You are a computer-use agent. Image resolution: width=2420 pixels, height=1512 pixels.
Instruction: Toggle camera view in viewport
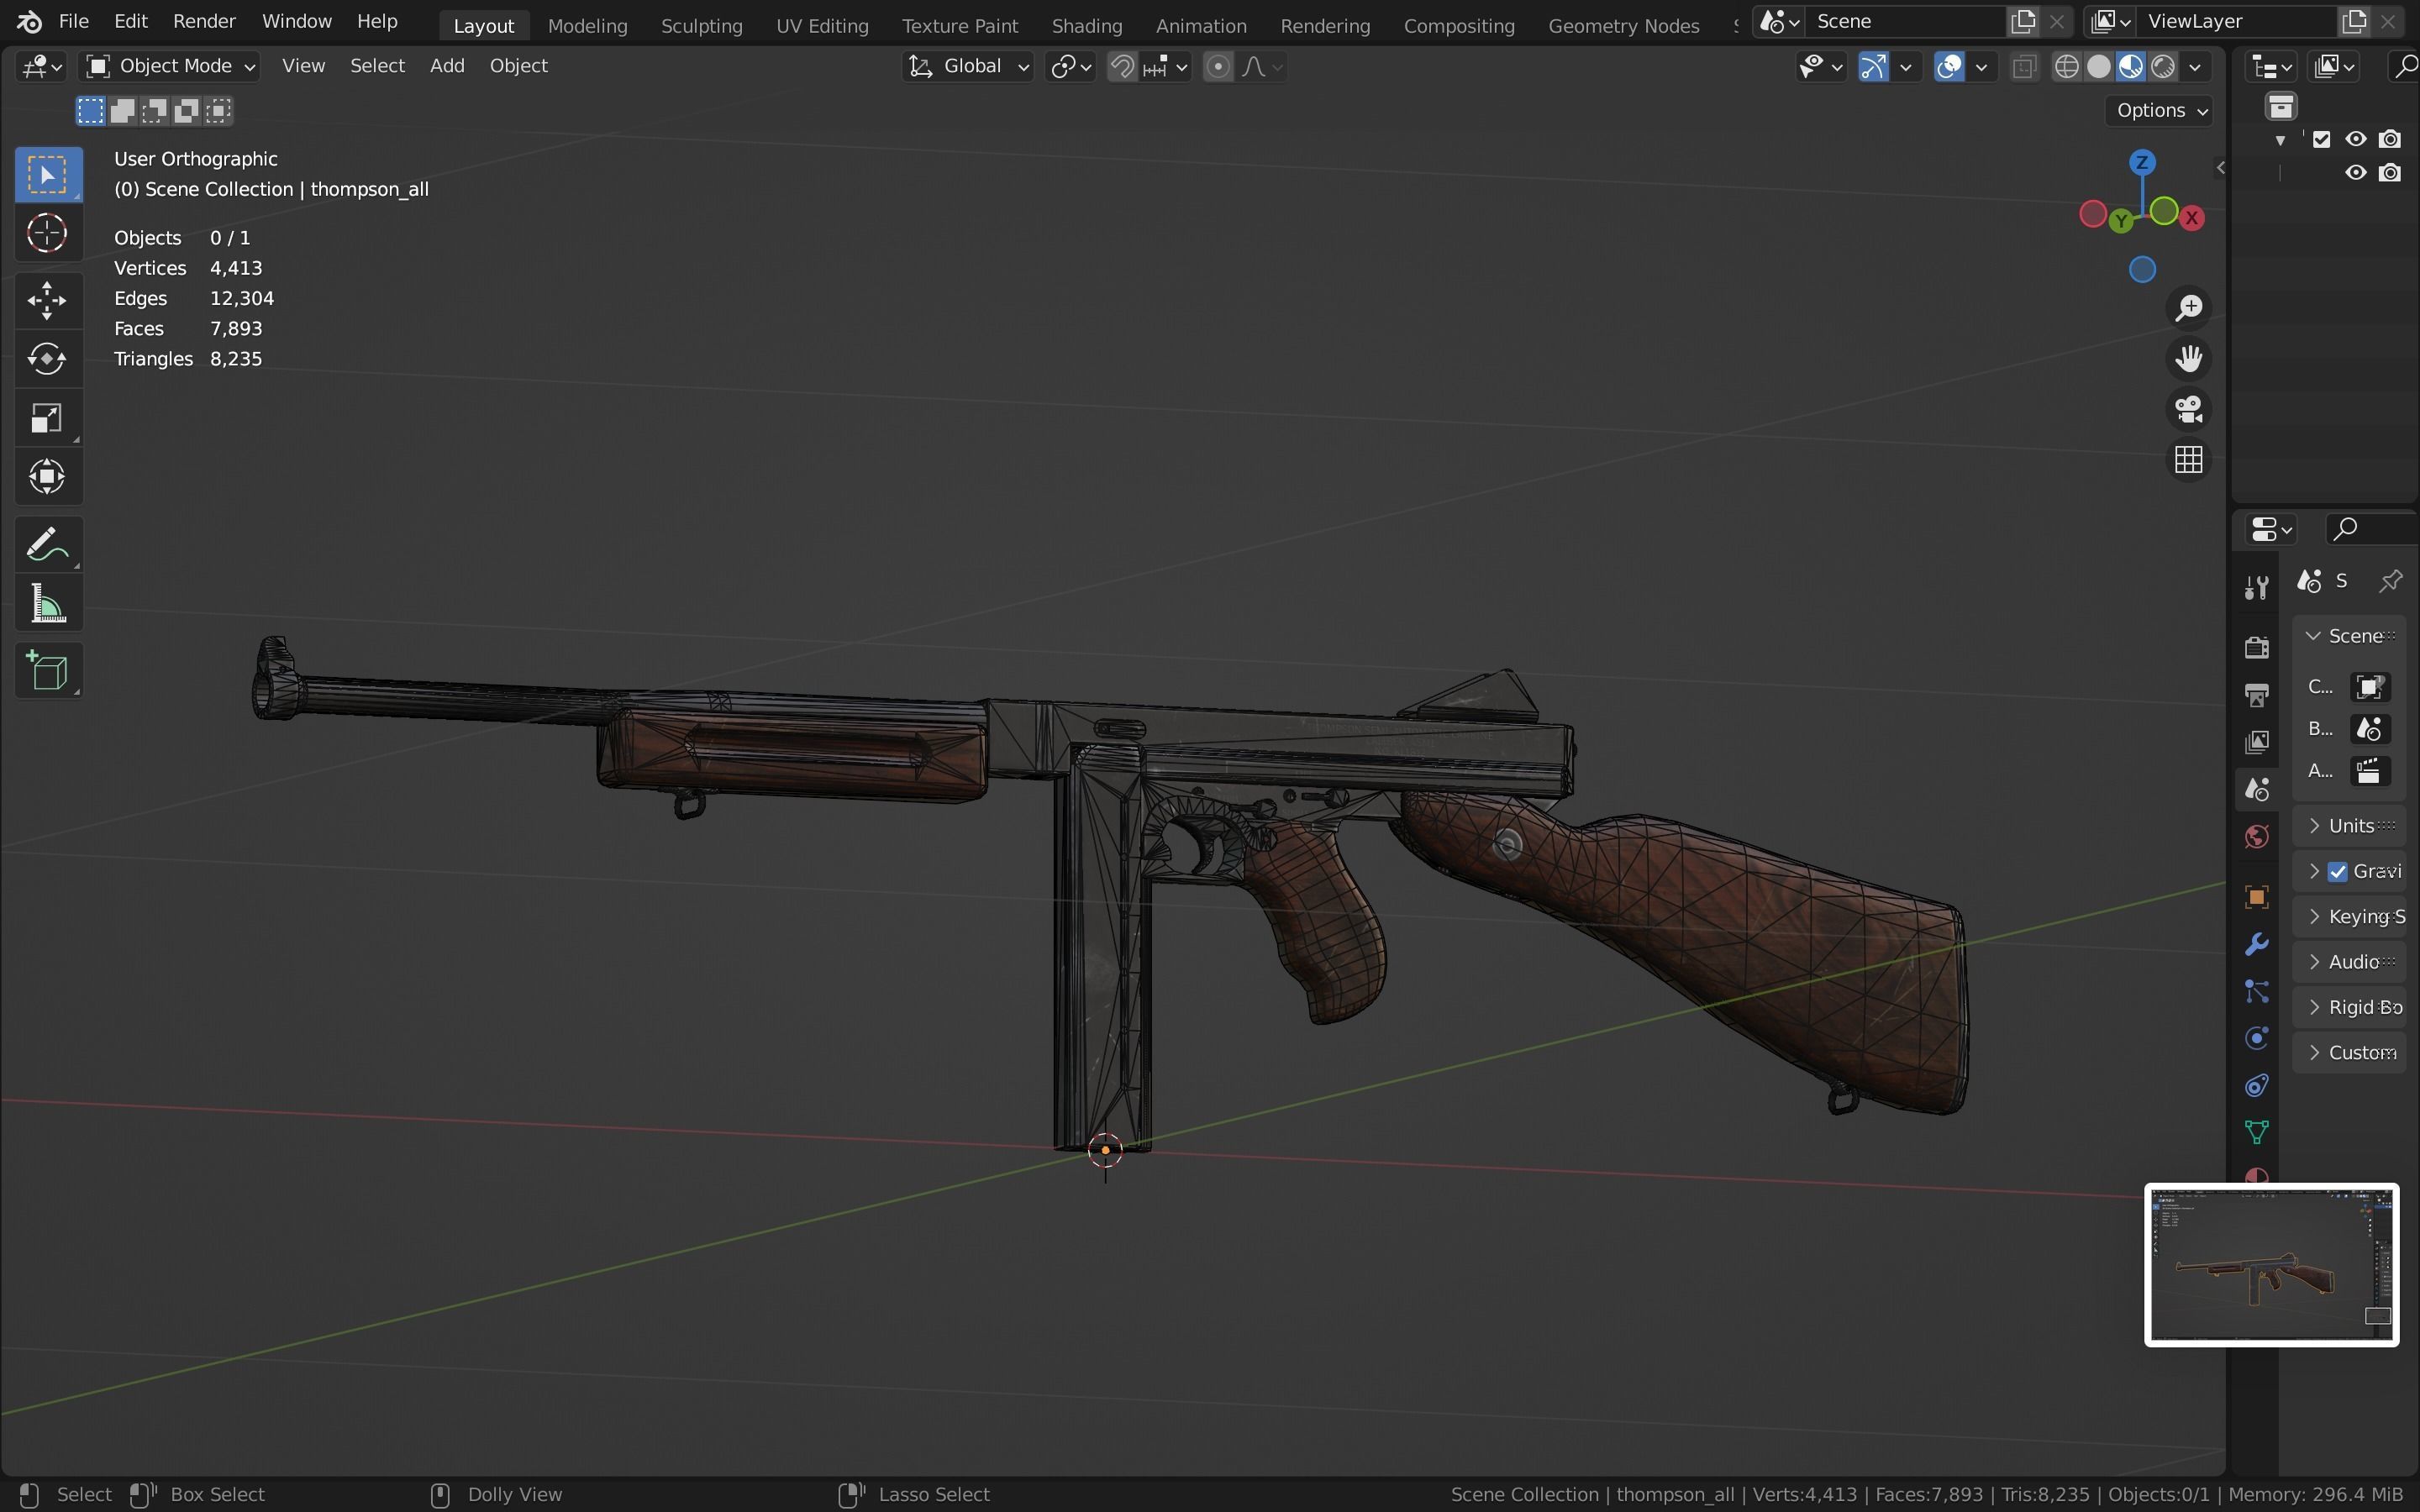(2188, 409)
